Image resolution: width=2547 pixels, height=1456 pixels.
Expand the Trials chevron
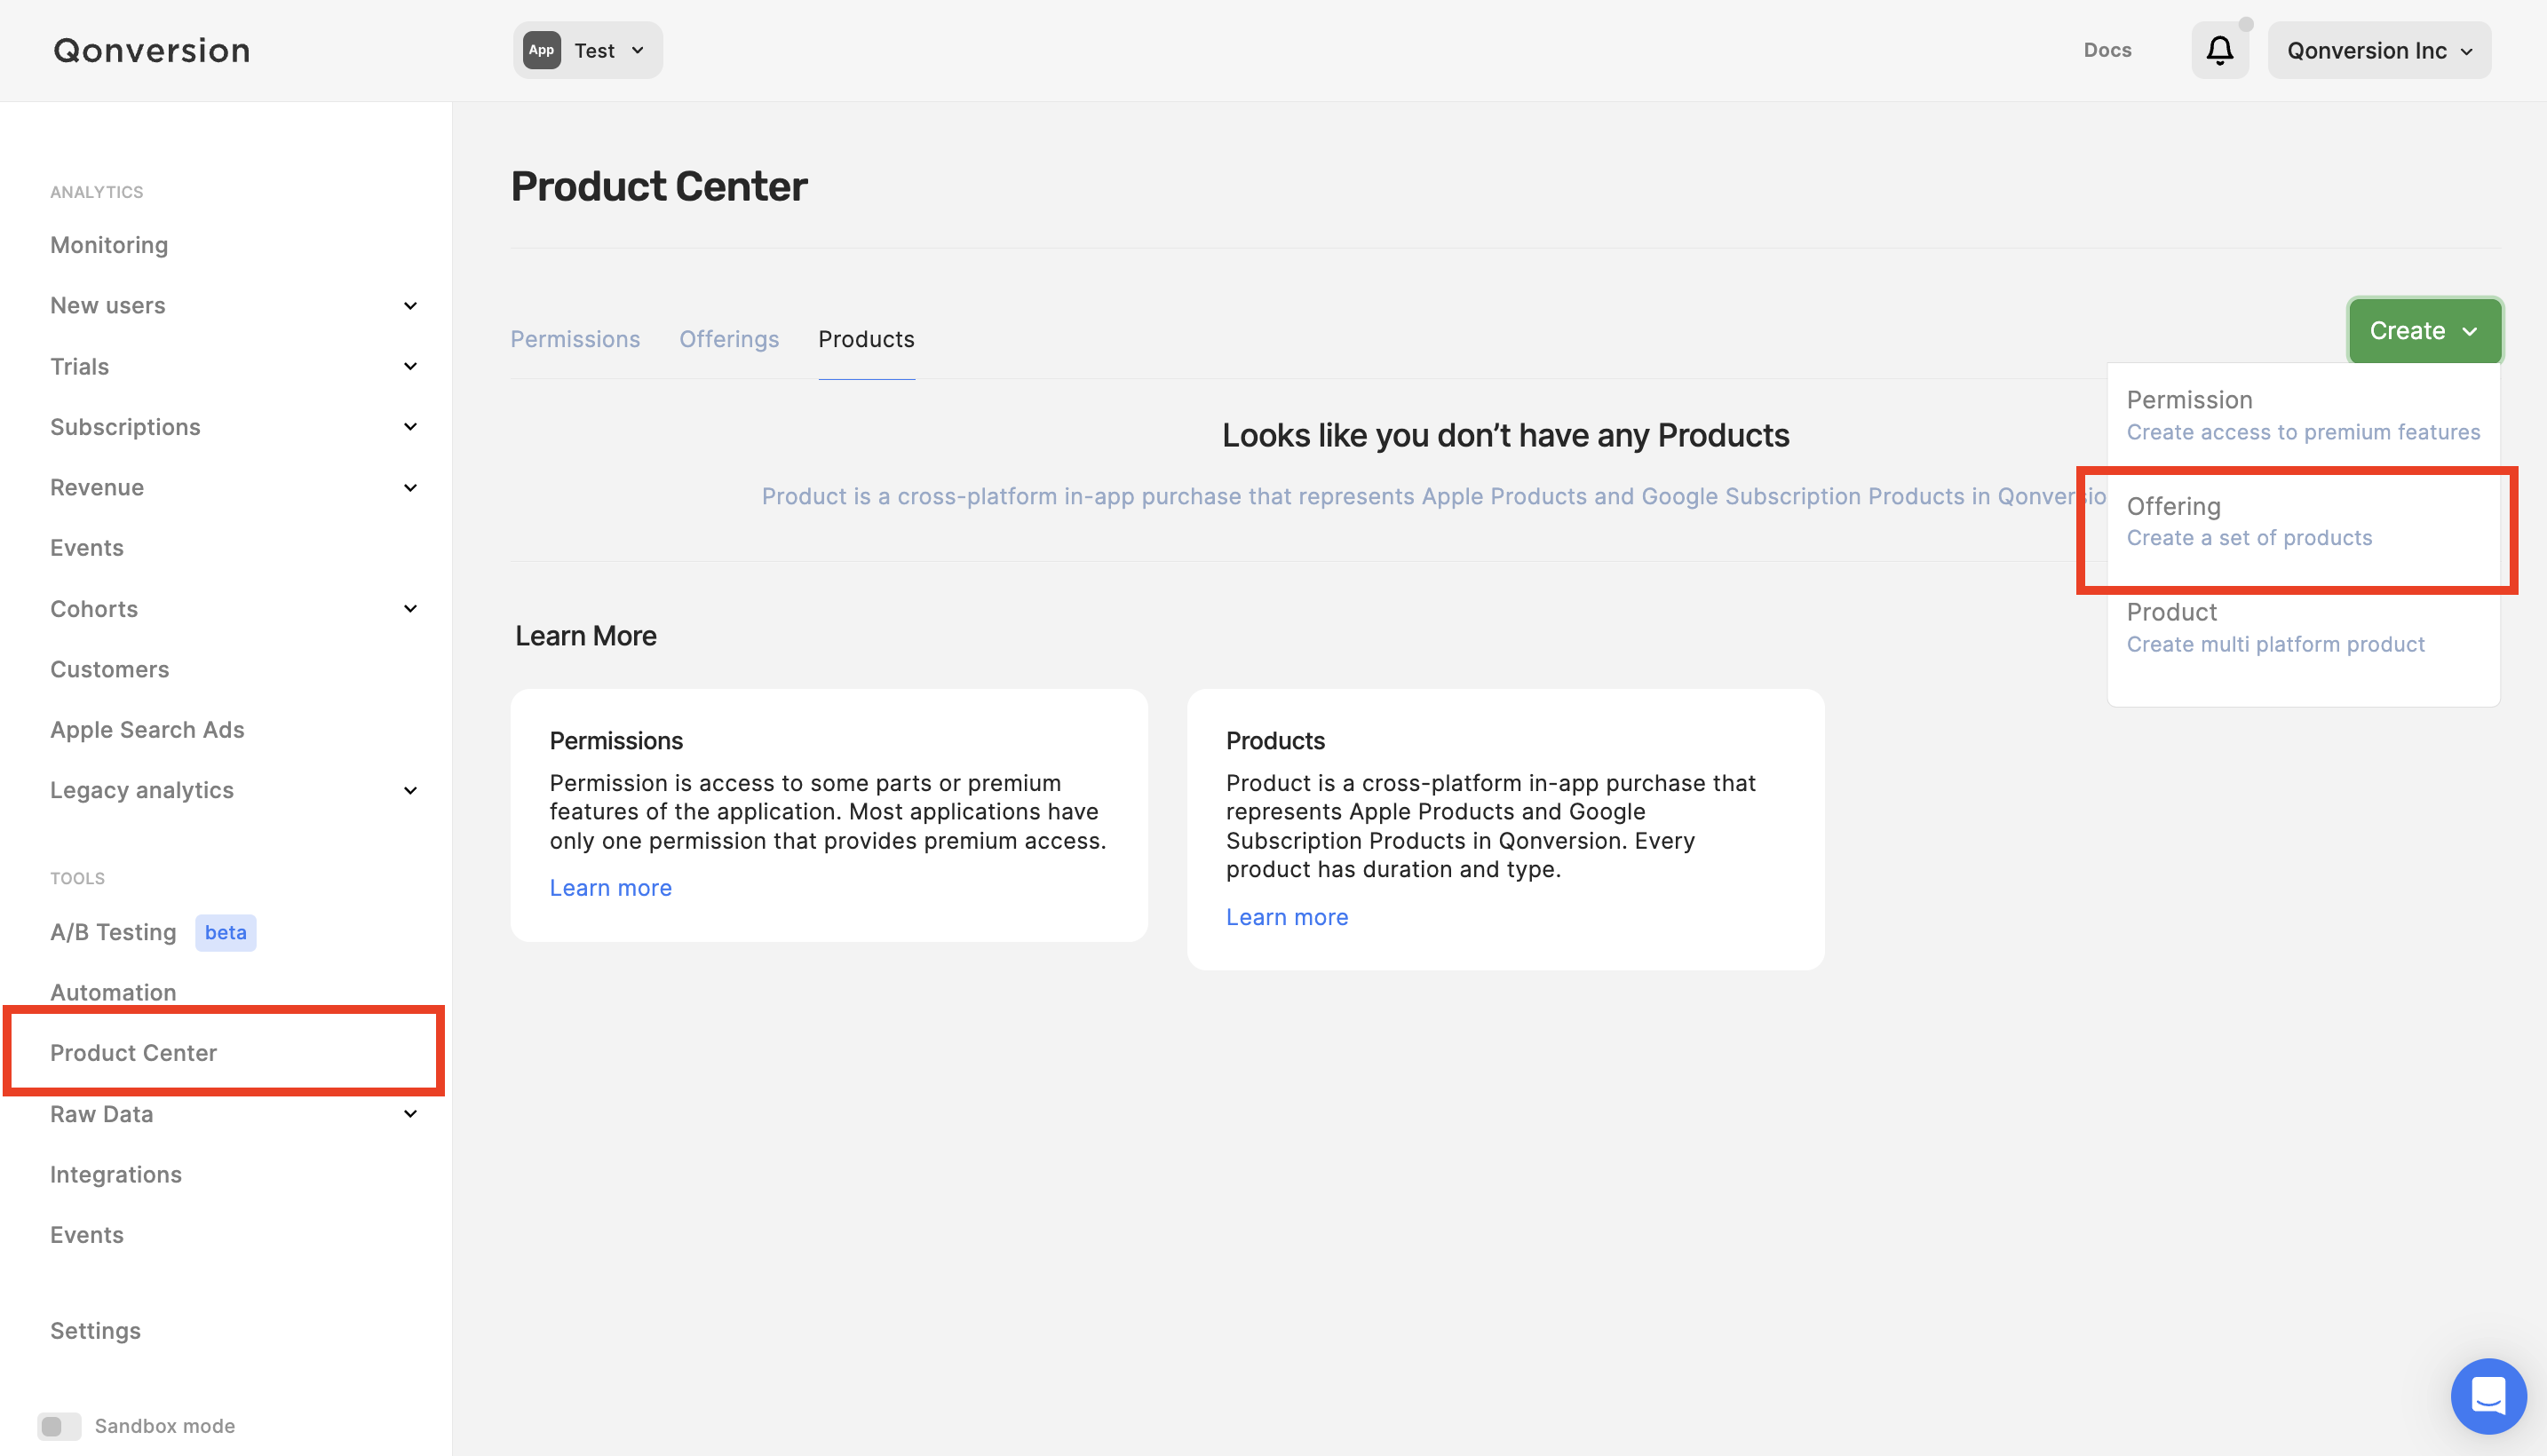tap(410, 367)
